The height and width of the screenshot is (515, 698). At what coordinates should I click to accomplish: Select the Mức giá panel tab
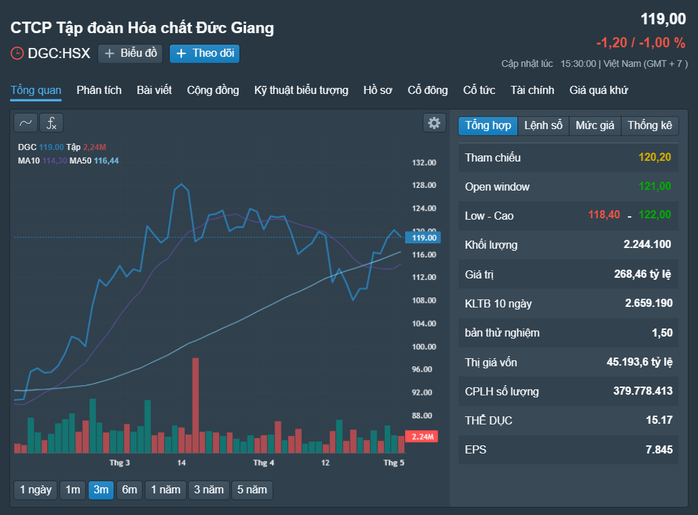[x=595, y=126]
